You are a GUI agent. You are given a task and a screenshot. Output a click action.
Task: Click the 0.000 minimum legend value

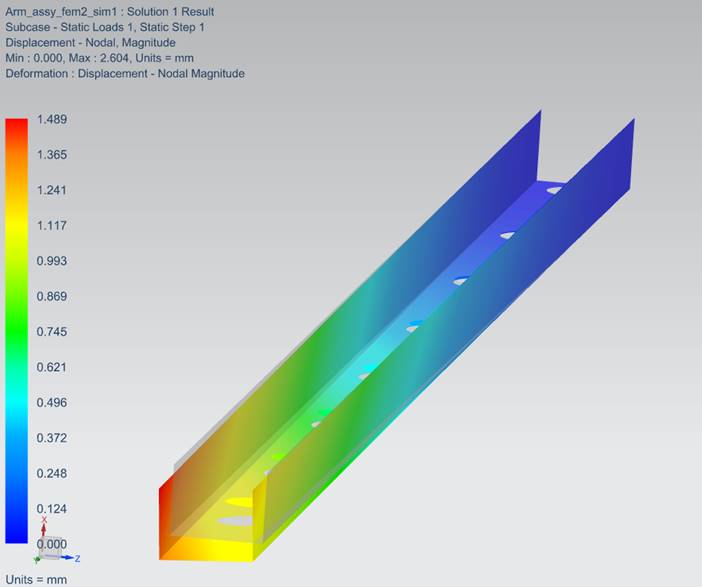[x=51, y=543]
